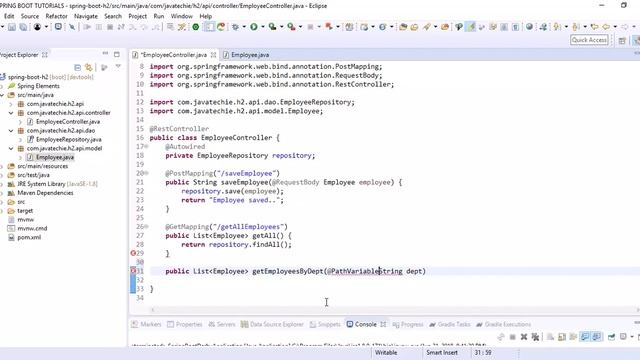Toggle Link with Editor in Project Explorer
The image size is (640, 360).
(89, 67)
